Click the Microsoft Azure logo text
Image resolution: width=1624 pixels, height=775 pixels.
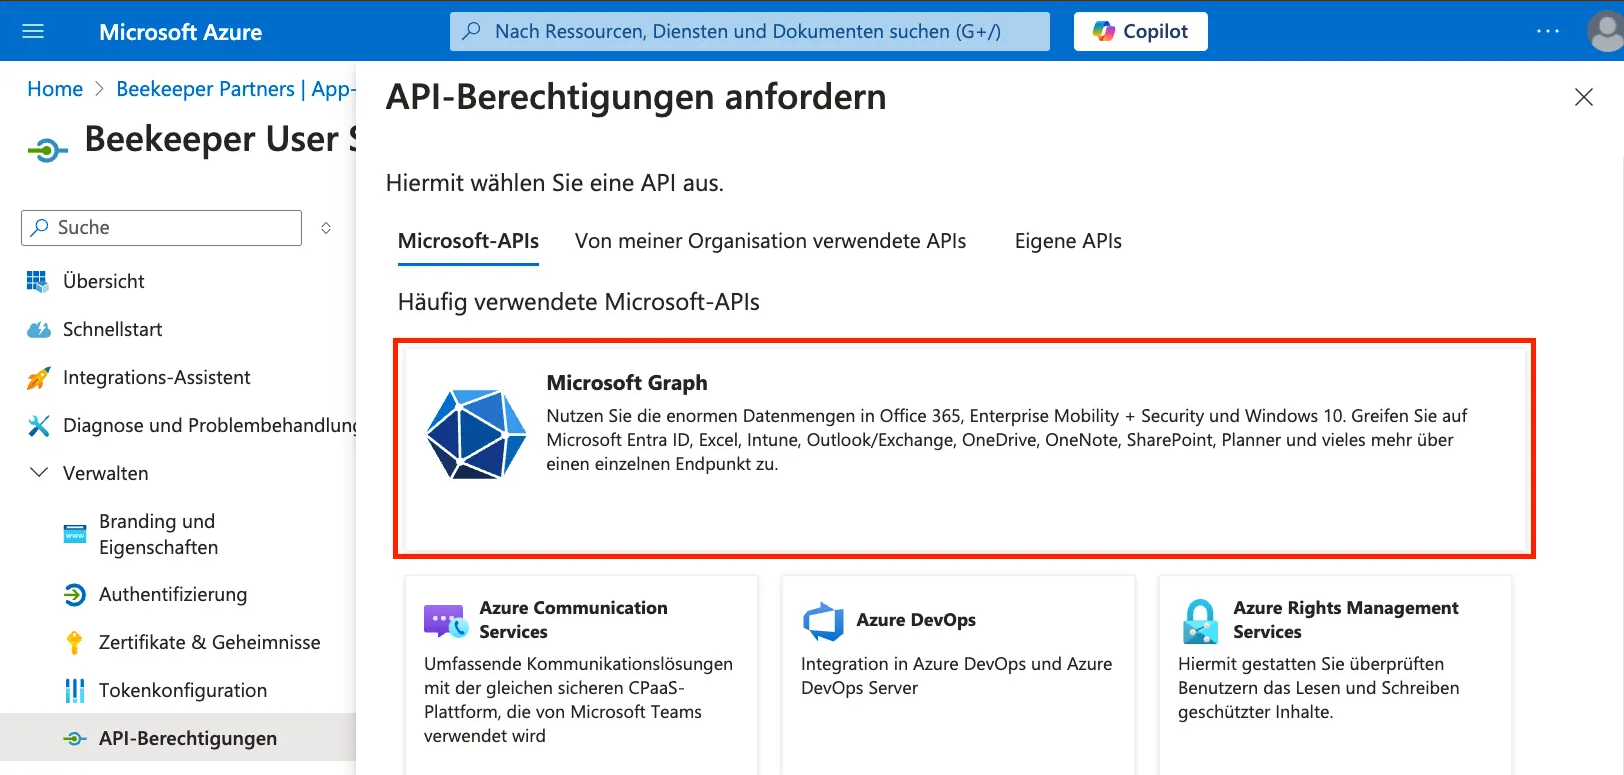[x=180, y=32]
